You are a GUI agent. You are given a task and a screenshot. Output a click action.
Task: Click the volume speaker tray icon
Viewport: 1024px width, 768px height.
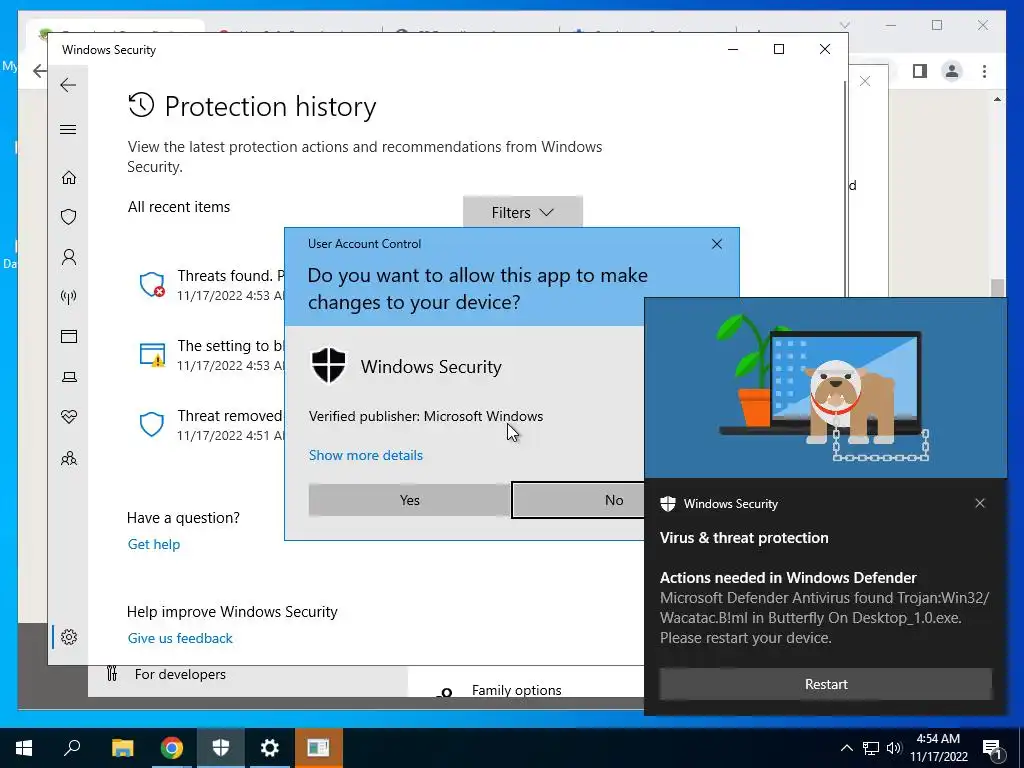coord(894,748)
